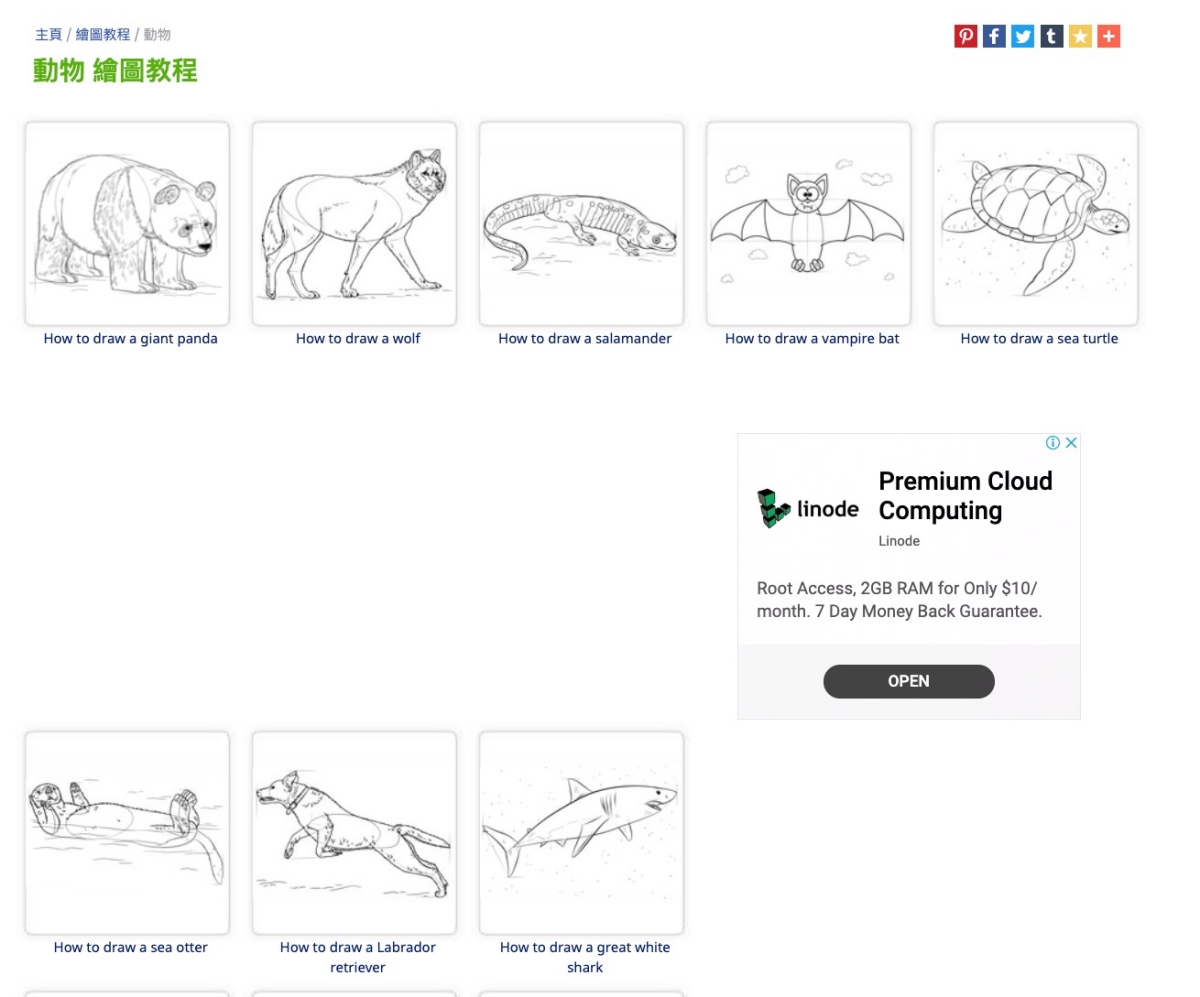The image size is (1200, 997).
Task: Open the giant panda drawing thumbnail
Action: pos(127,224)
